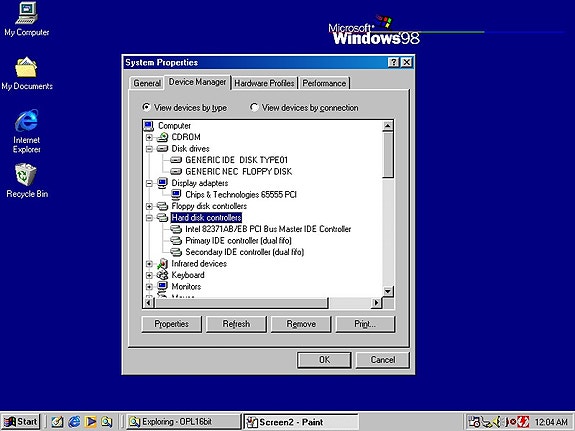Click the Primary IDE controller icon

(x=176, y=241)
